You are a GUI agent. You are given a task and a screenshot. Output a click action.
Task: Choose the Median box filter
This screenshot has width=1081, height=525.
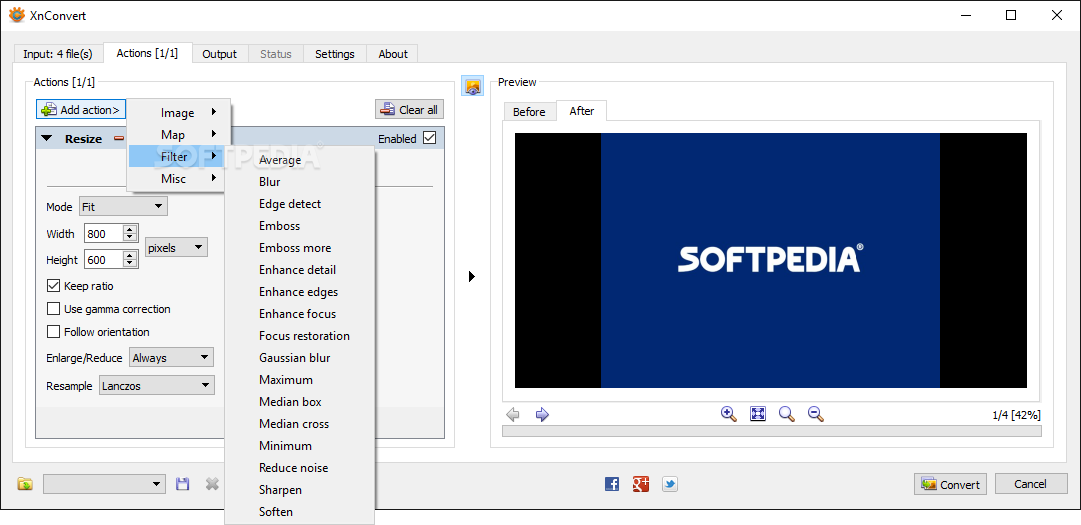click(300, 402)
